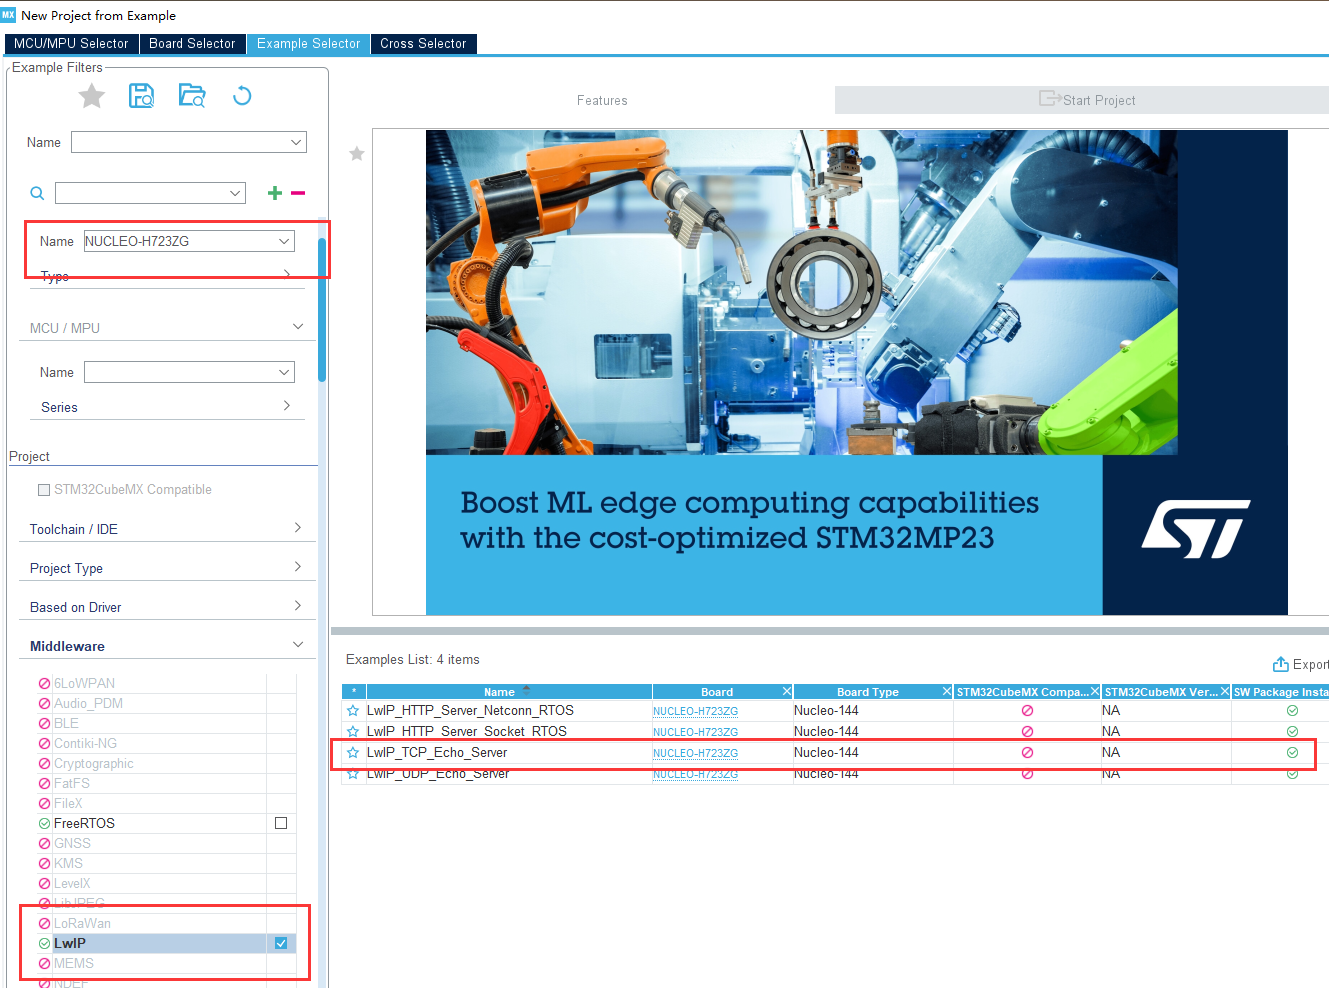Reset all filters with the refresh icon
This screenshot has width=1329, height=988.
click(242, 96)
